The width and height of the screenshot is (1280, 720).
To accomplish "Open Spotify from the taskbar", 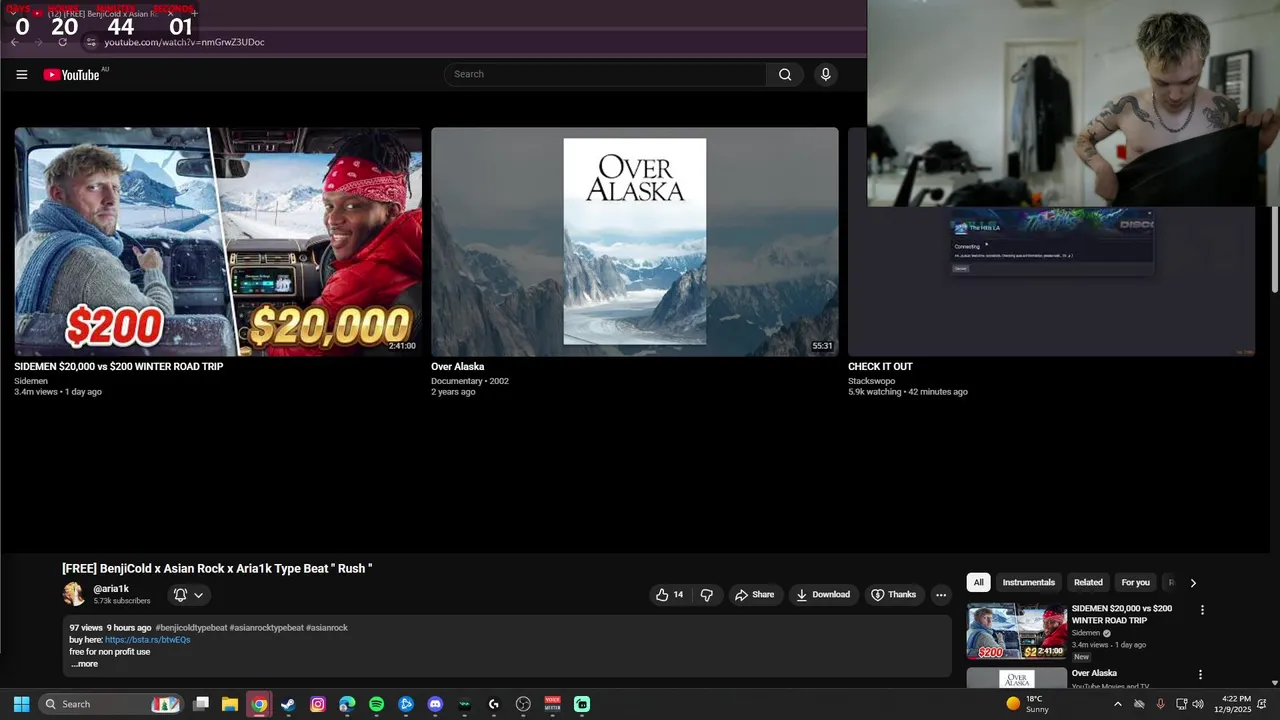I will (376, 704).
